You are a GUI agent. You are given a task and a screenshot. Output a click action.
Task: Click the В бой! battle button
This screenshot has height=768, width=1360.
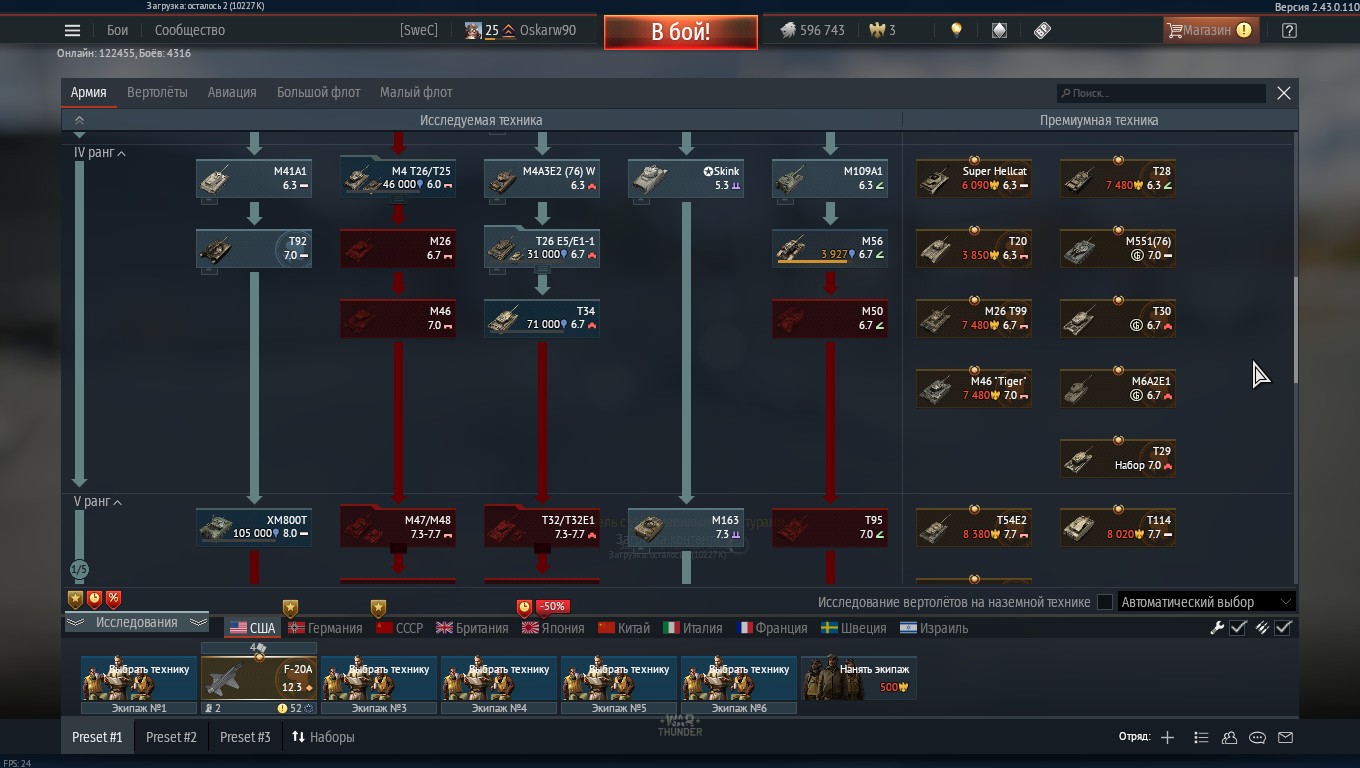[x=681, y=31]
